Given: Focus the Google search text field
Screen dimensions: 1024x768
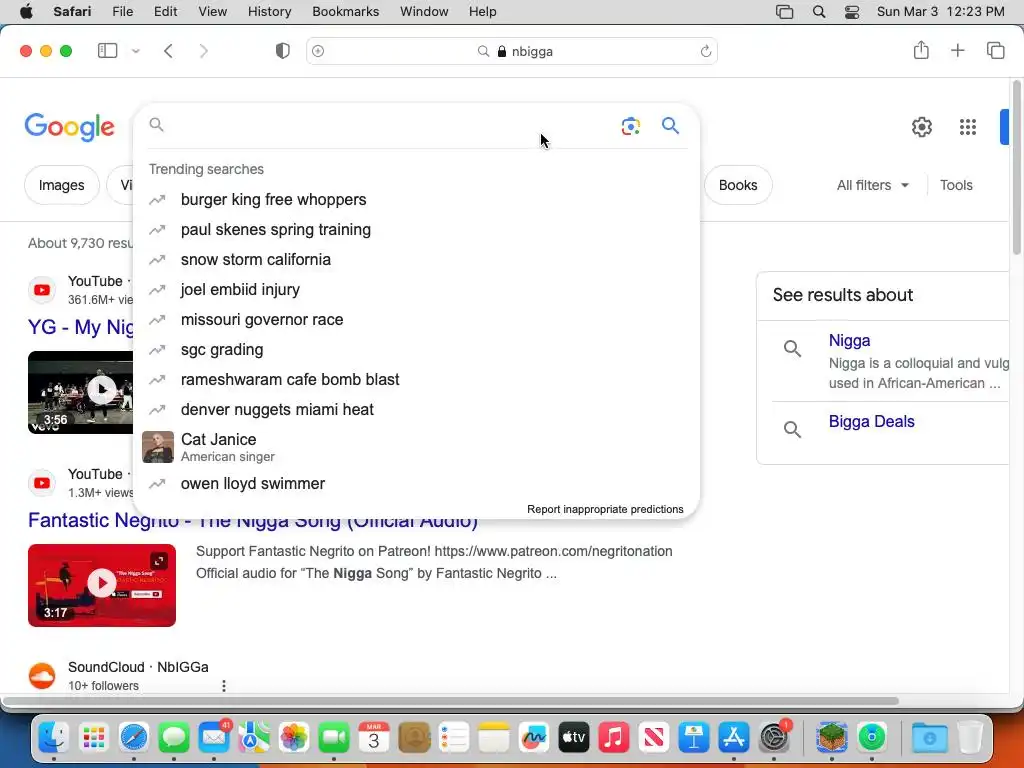Looking at the screenshot, I should (x=385, y=125).
